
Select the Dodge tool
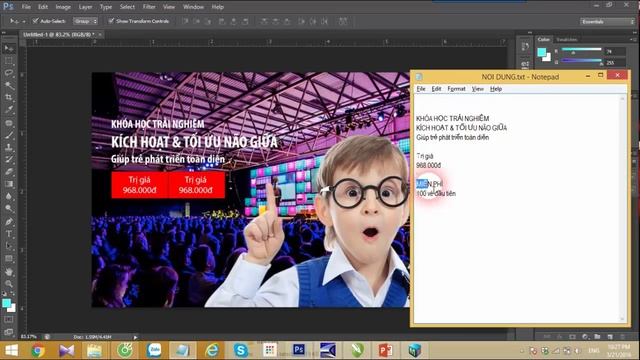click(x=9, y=209)
